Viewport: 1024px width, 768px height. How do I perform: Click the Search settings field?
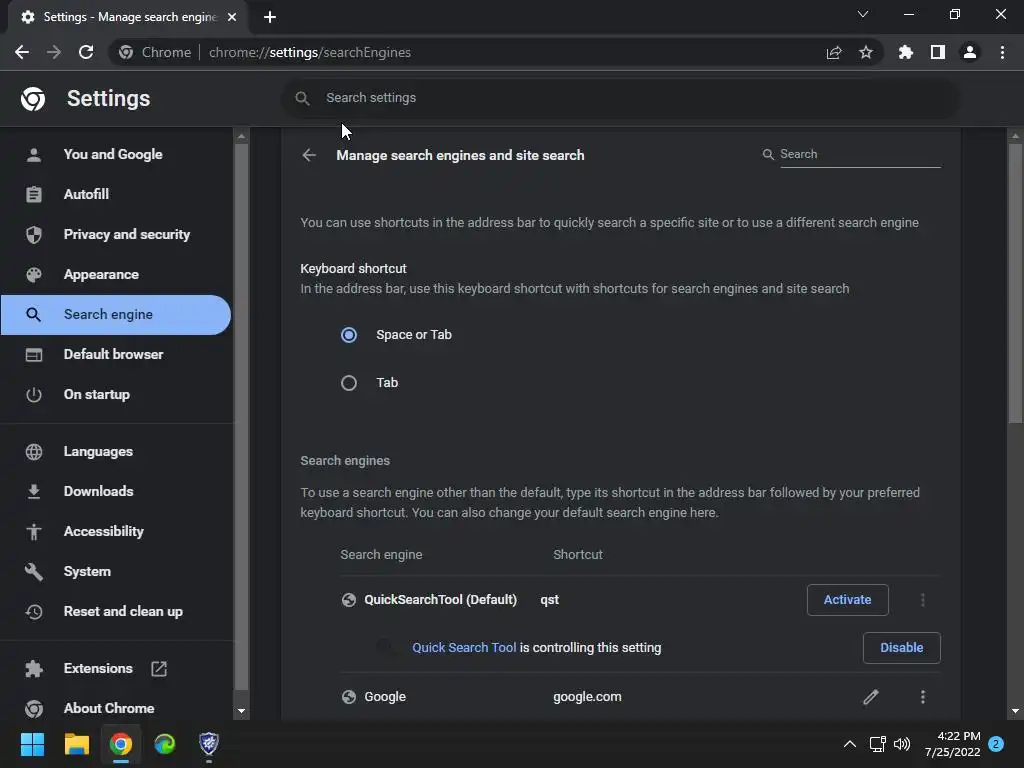coord(620,98)
